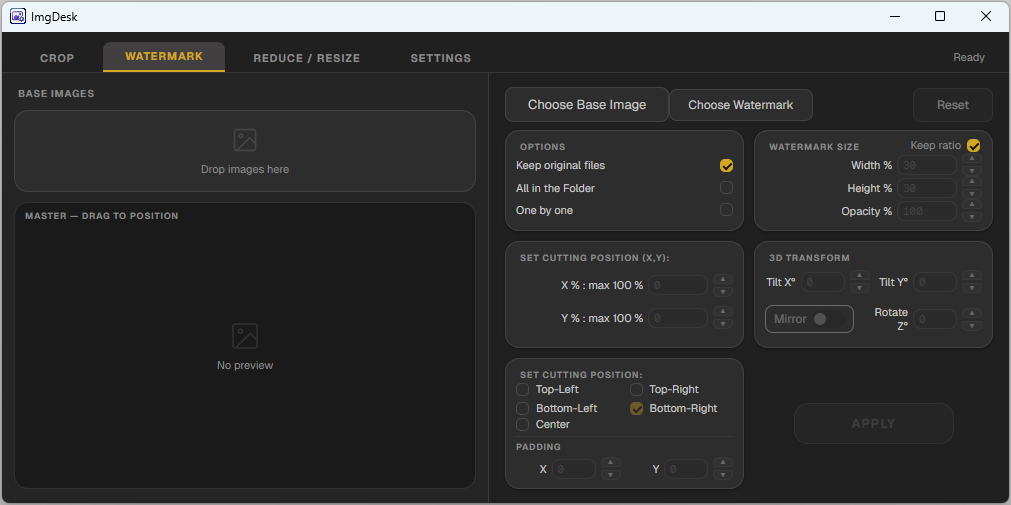
Task: Click the WATERMARK SIZE heading
Action: 814,147
